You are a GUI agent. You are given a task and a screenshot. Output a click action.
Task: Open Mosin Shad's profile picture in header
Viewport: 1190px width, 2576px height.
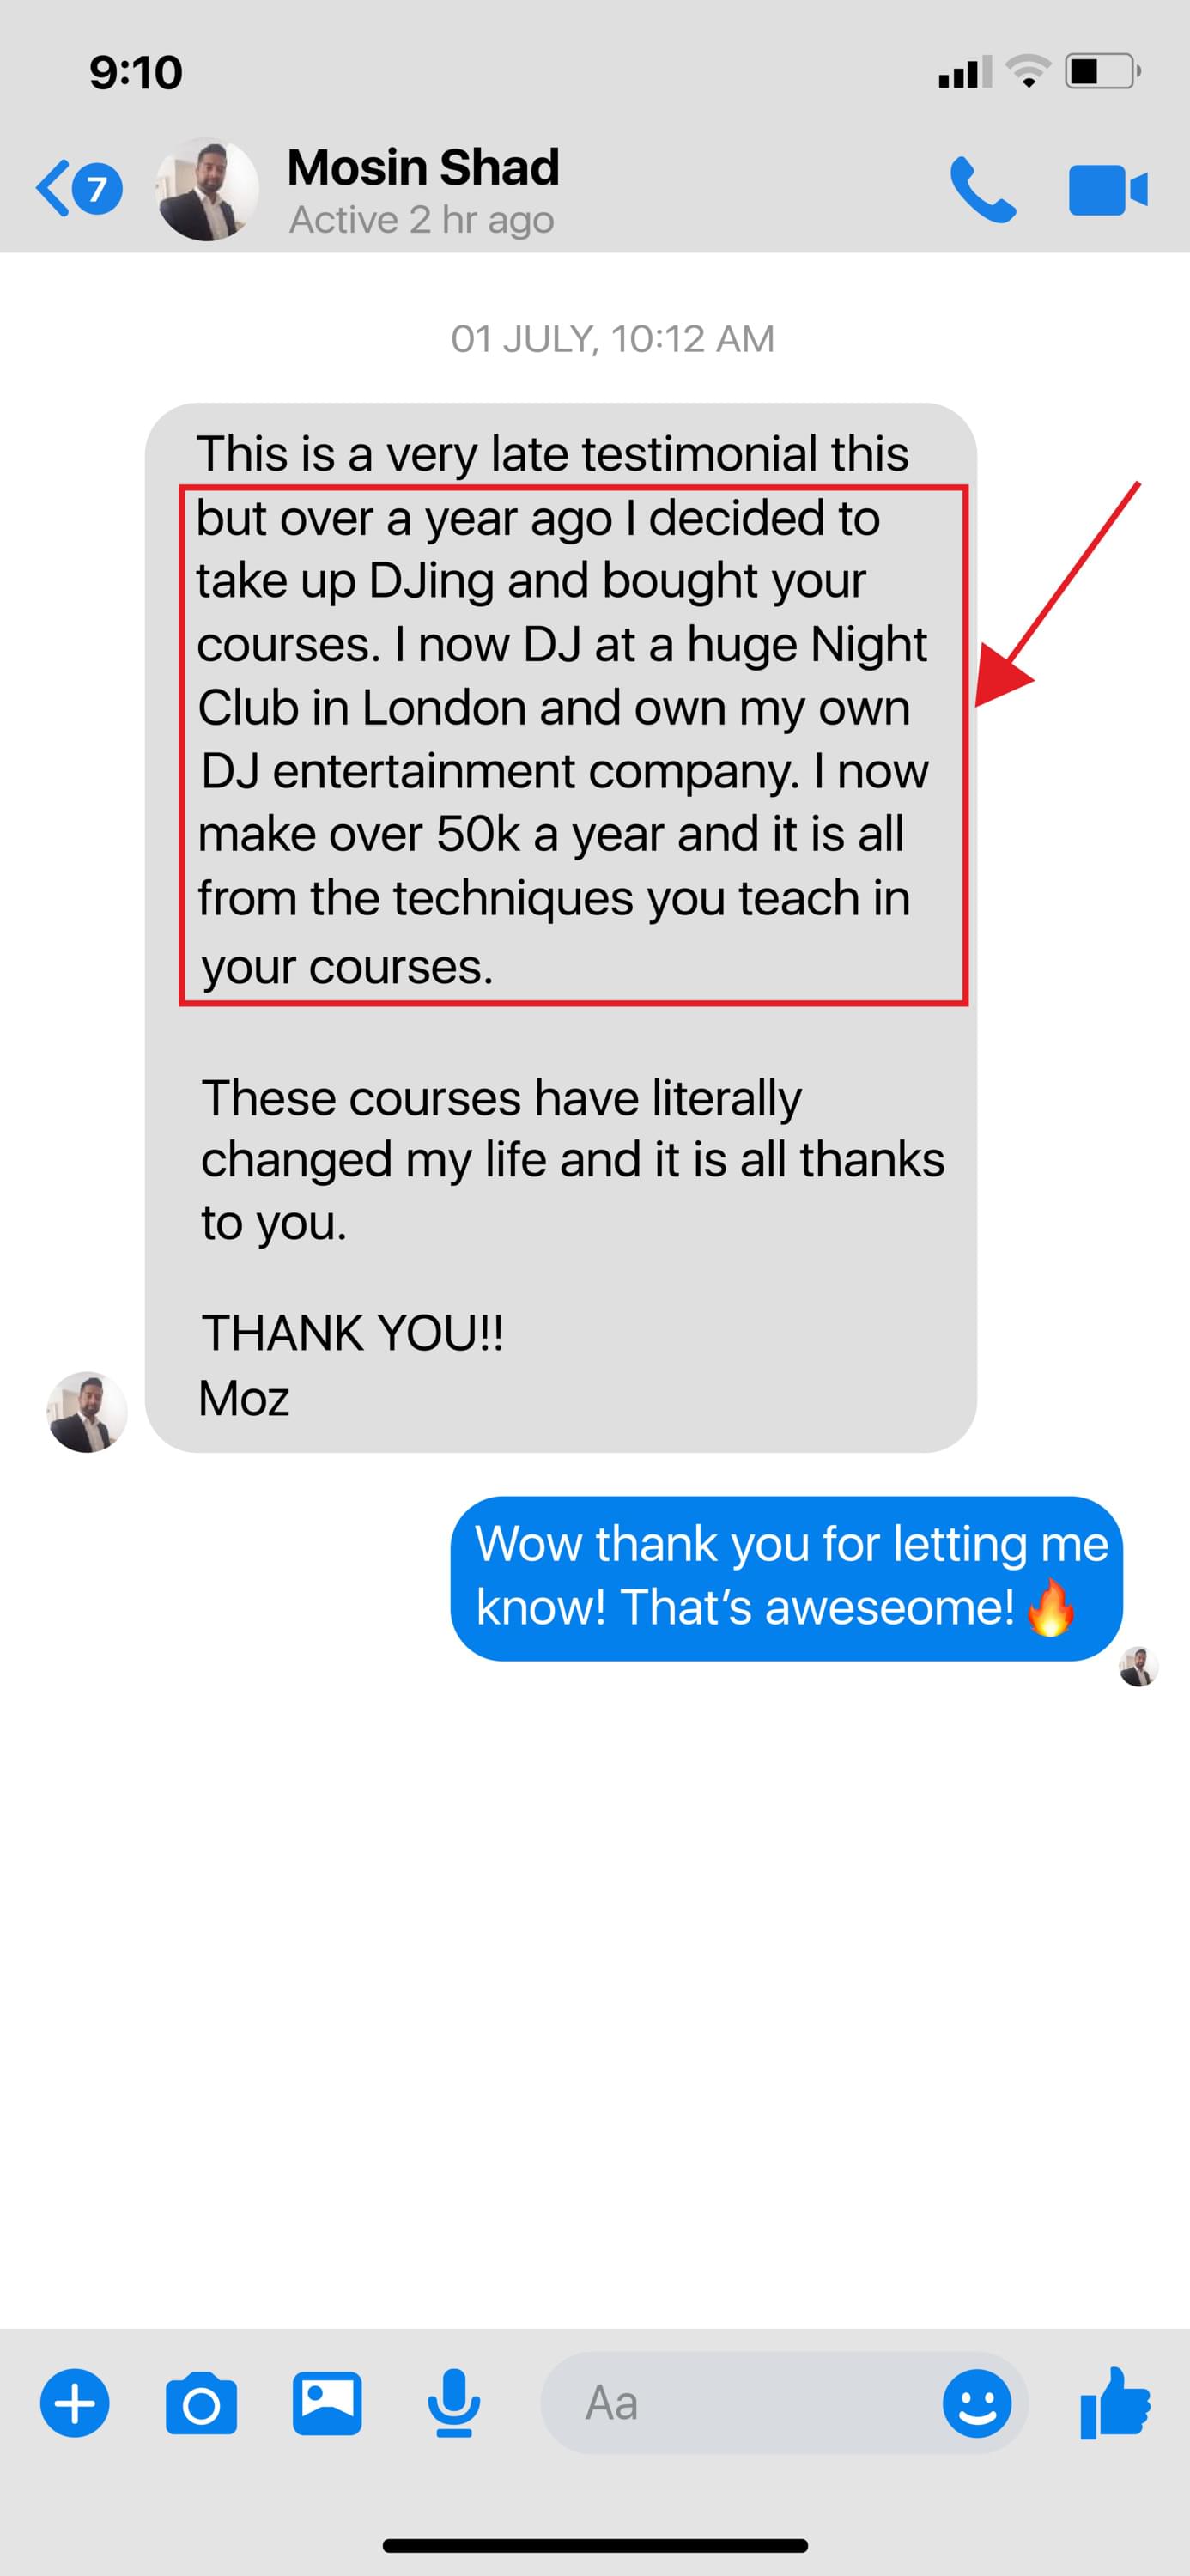point(207,189)
